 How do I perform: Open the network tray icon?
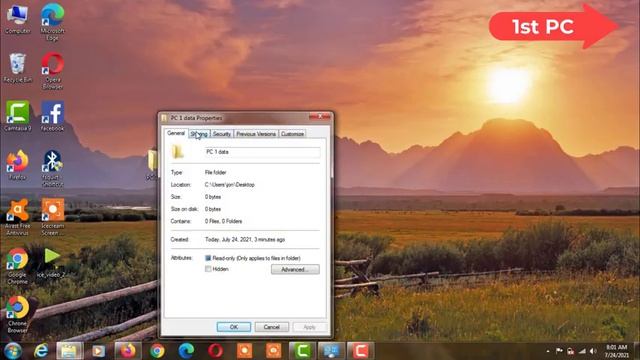(x=582, y=351)
